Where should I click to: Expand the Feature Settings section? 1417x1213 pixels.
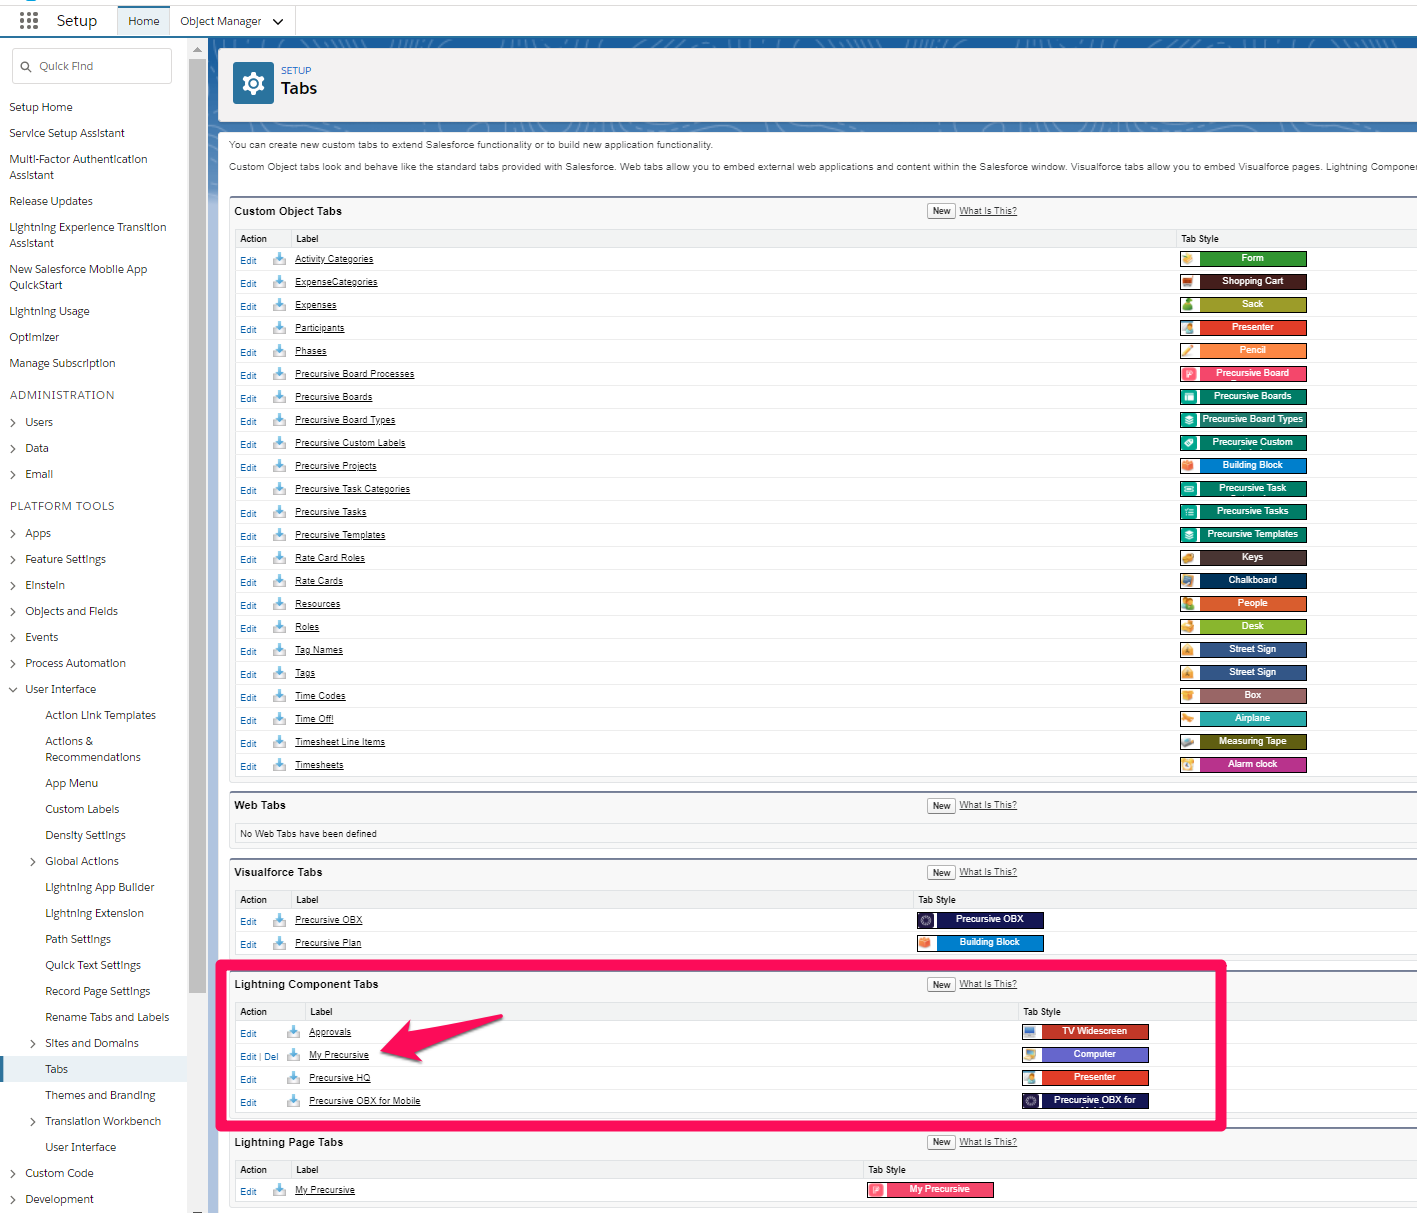pyautogui.click(x=13, y=560)
